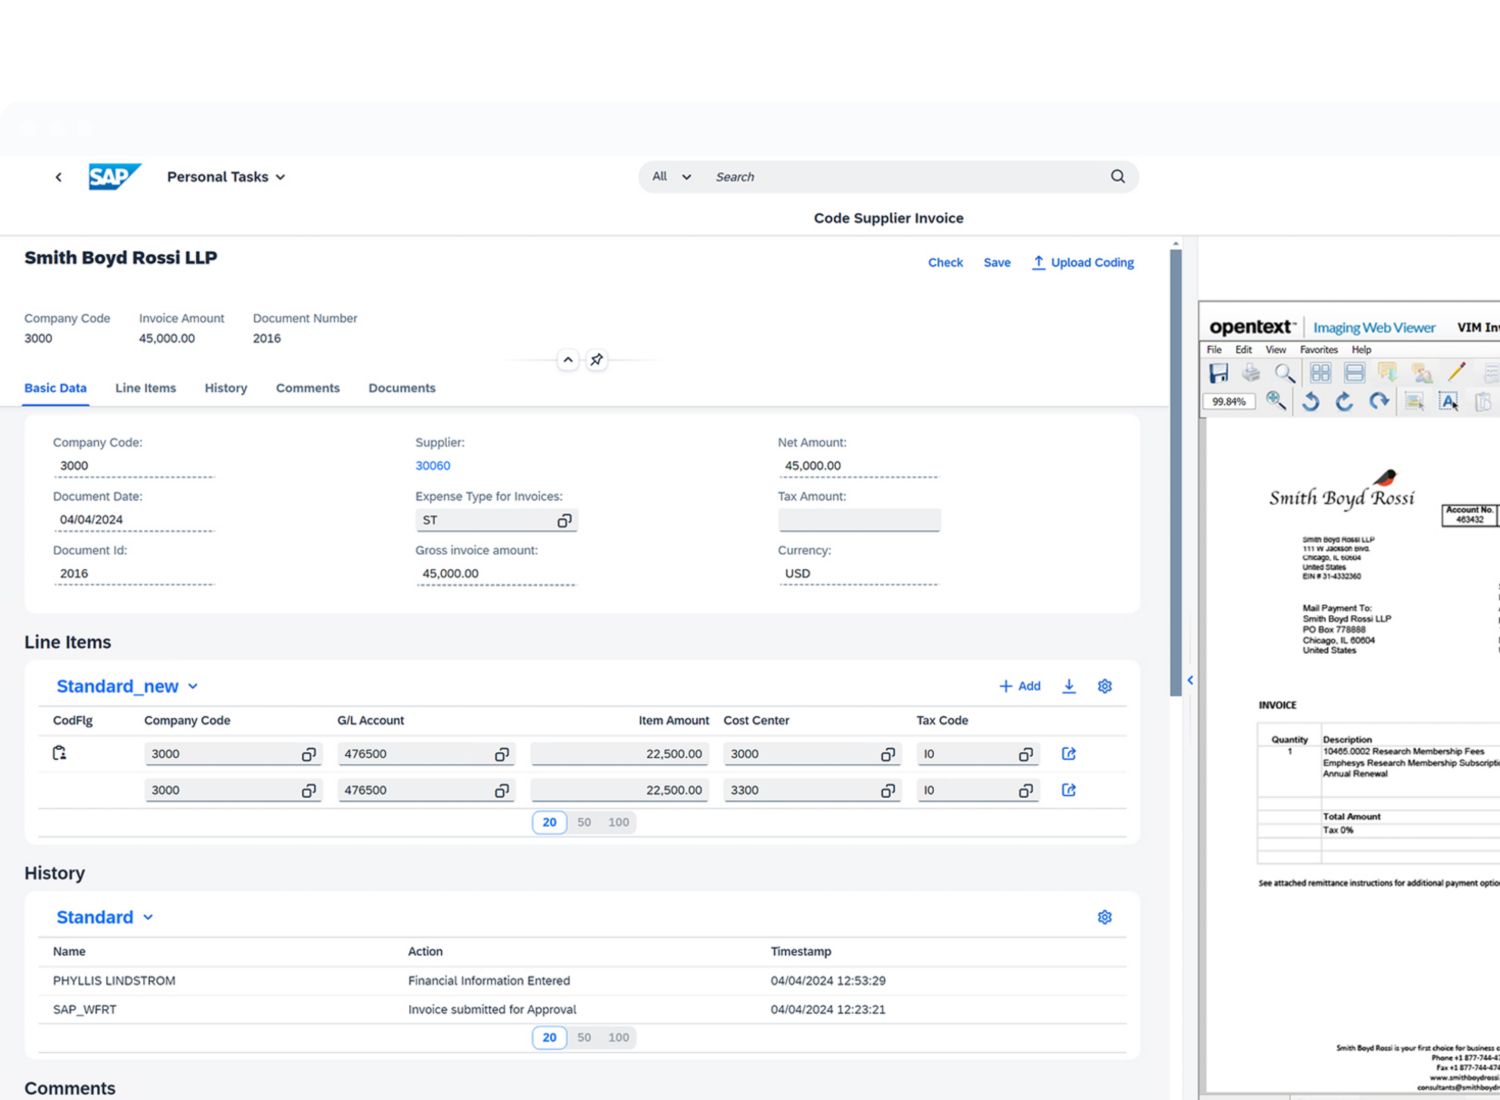This screenshot has width=1500, height=1100.
Task: Open the Favorites menu in Imaging Viewer
Action: (x=1318, y=350)
